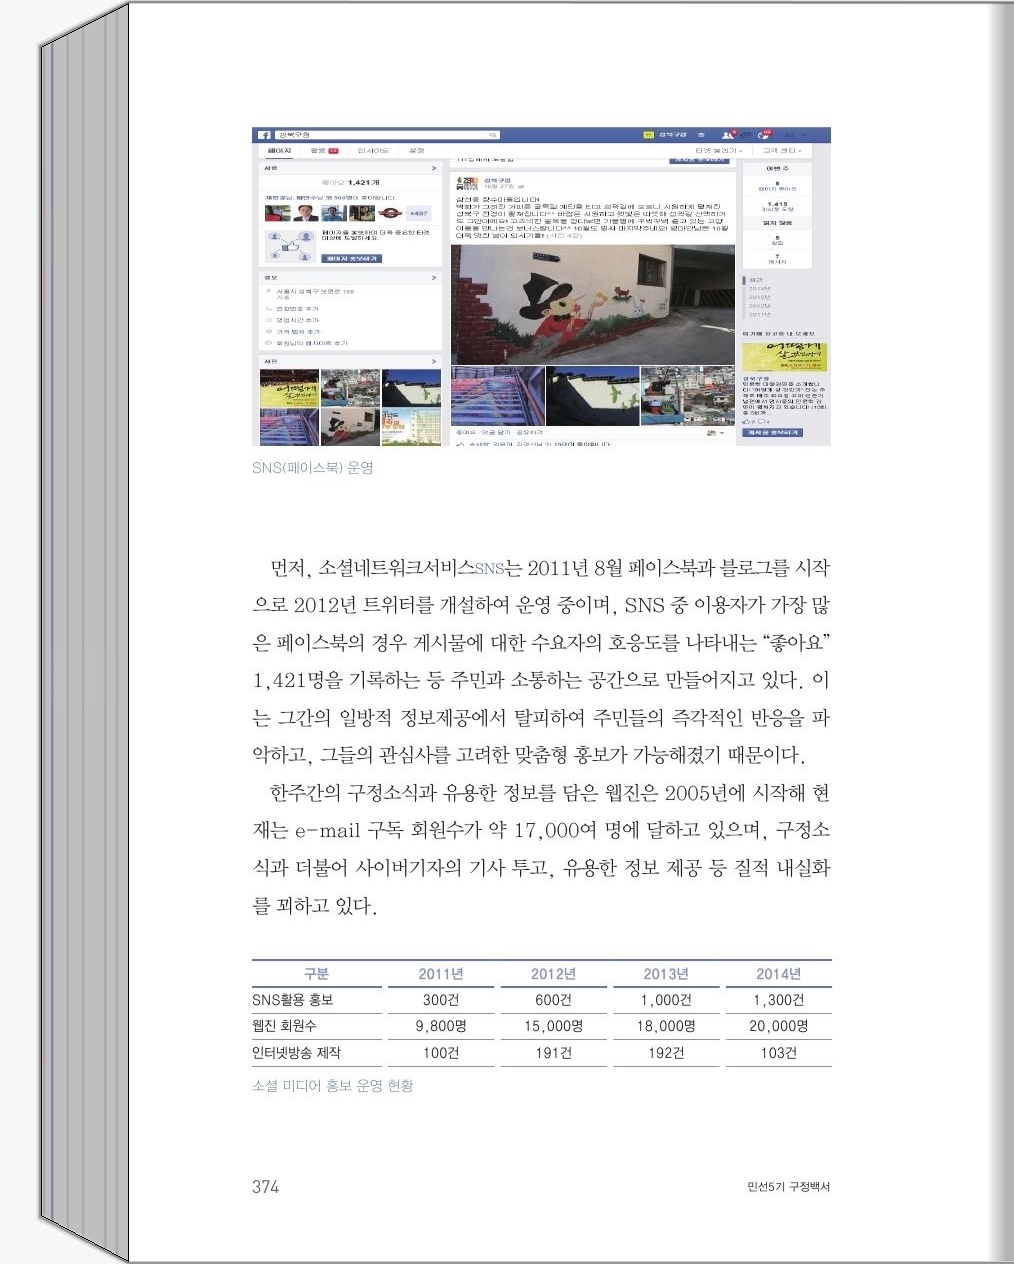Click the 좋아요 1,421개 count
This screenshot has height=1264, width=1014.
[349, 183]
